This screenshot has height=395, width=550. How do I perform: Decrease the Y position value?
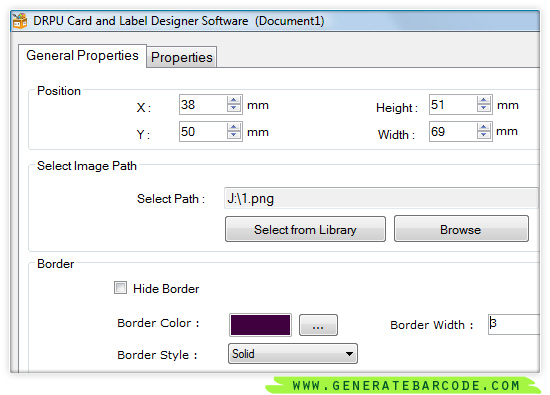234,135
